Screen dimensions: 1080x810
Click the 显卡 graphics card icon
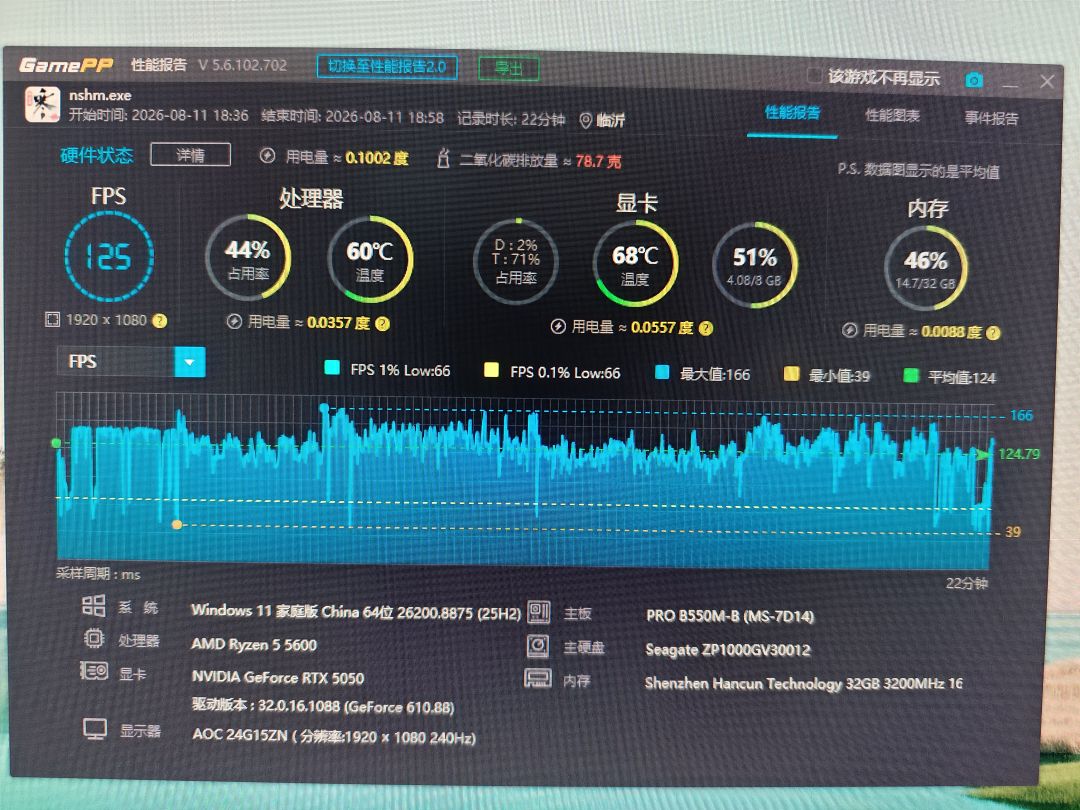94,671
